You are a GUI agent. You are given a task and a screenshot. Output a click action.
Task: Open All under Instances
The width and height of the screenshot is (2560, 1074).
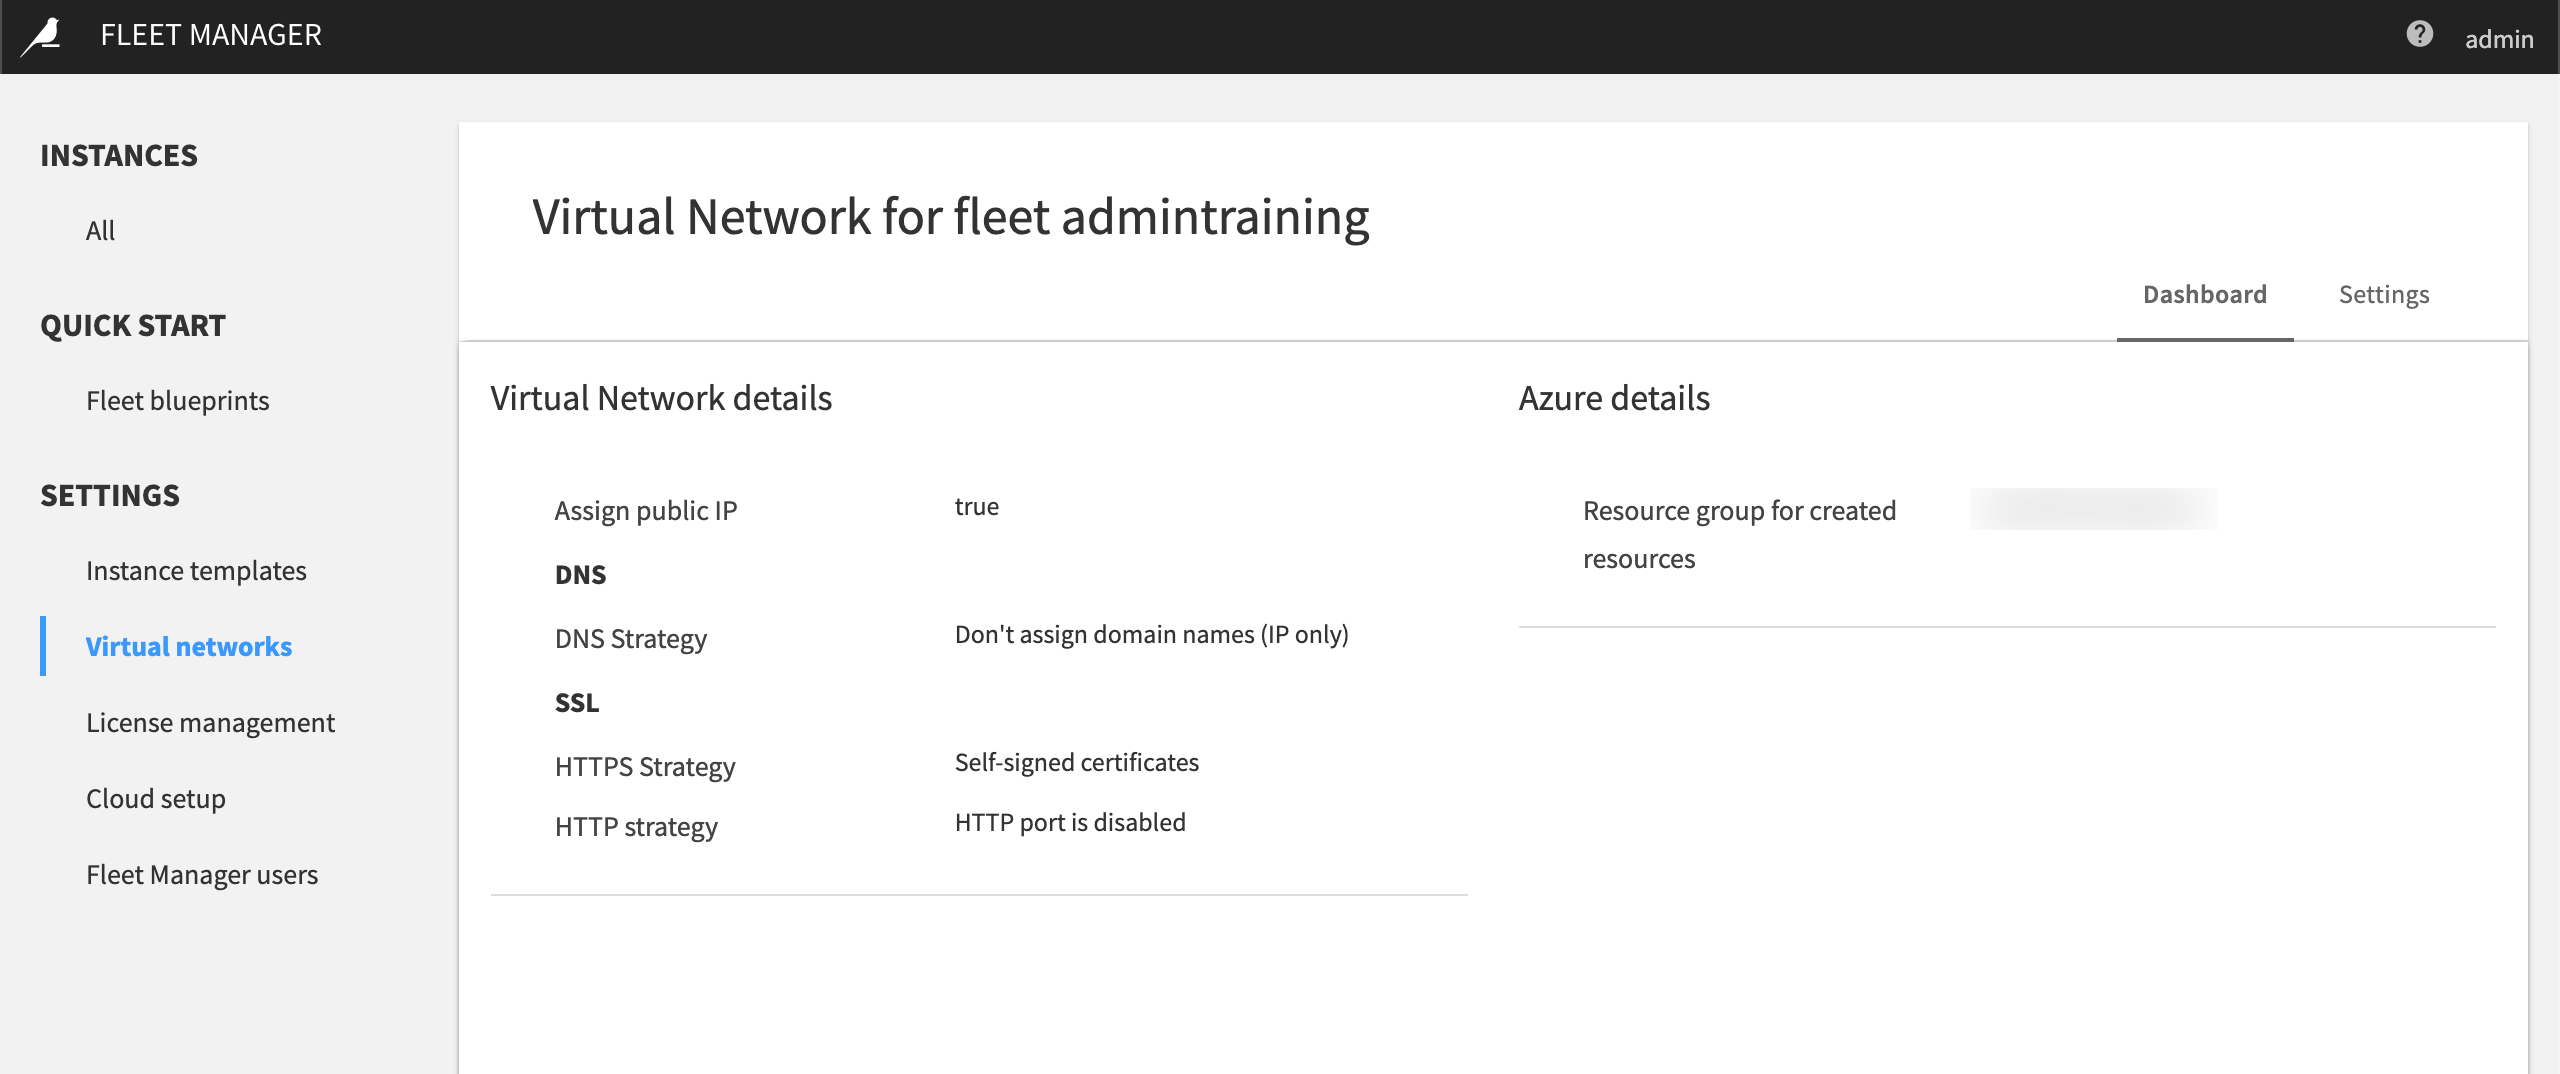click(99, 230)
